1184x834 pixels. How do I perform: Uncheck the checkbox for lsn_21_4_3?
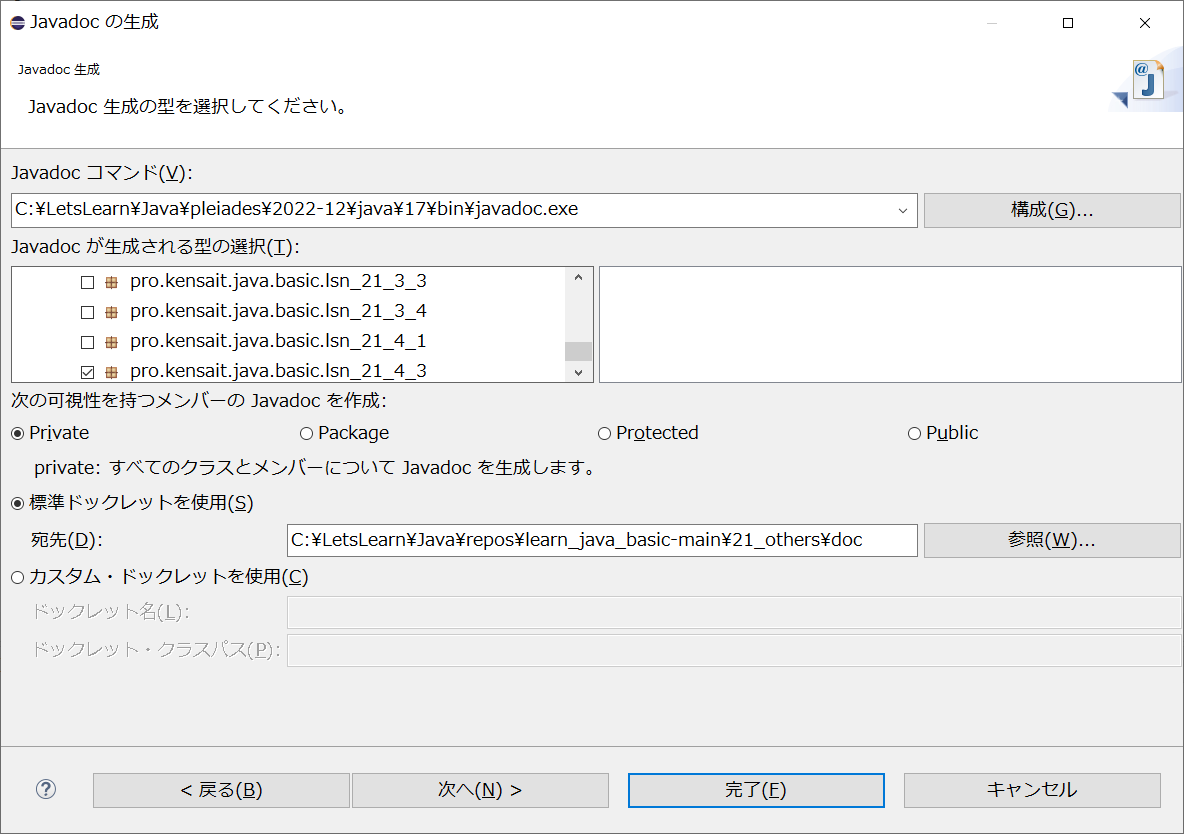tap(86, 371)
